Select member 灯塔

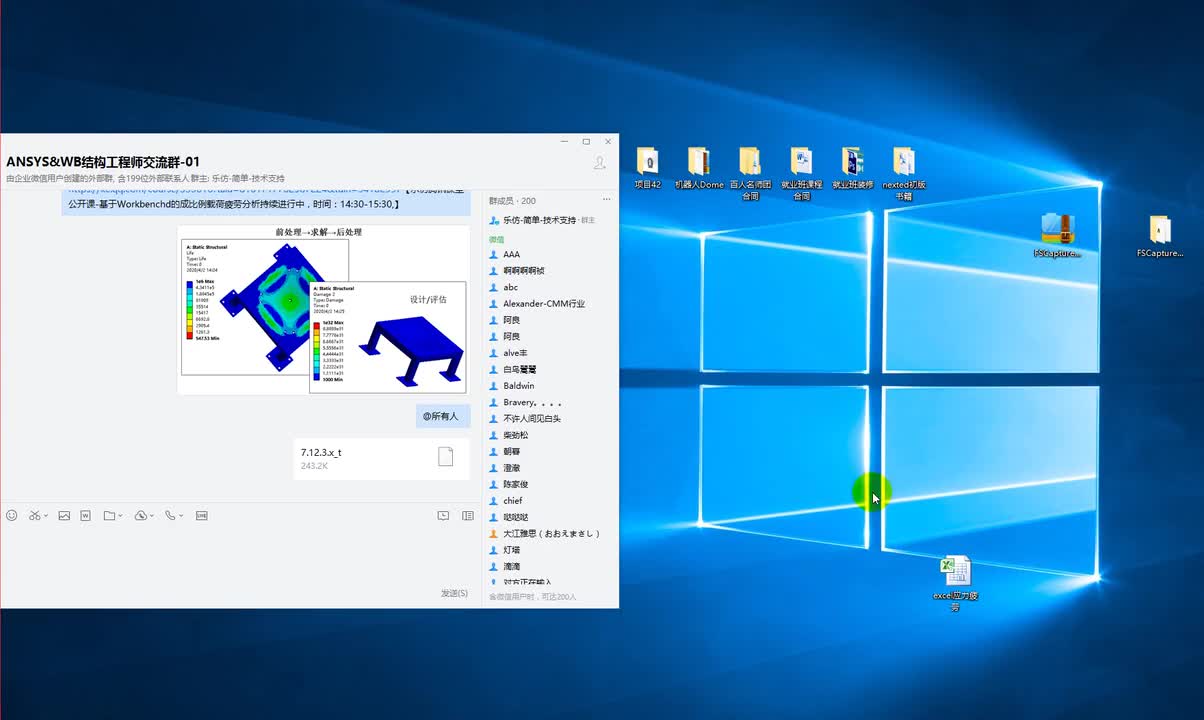[548, 549]
